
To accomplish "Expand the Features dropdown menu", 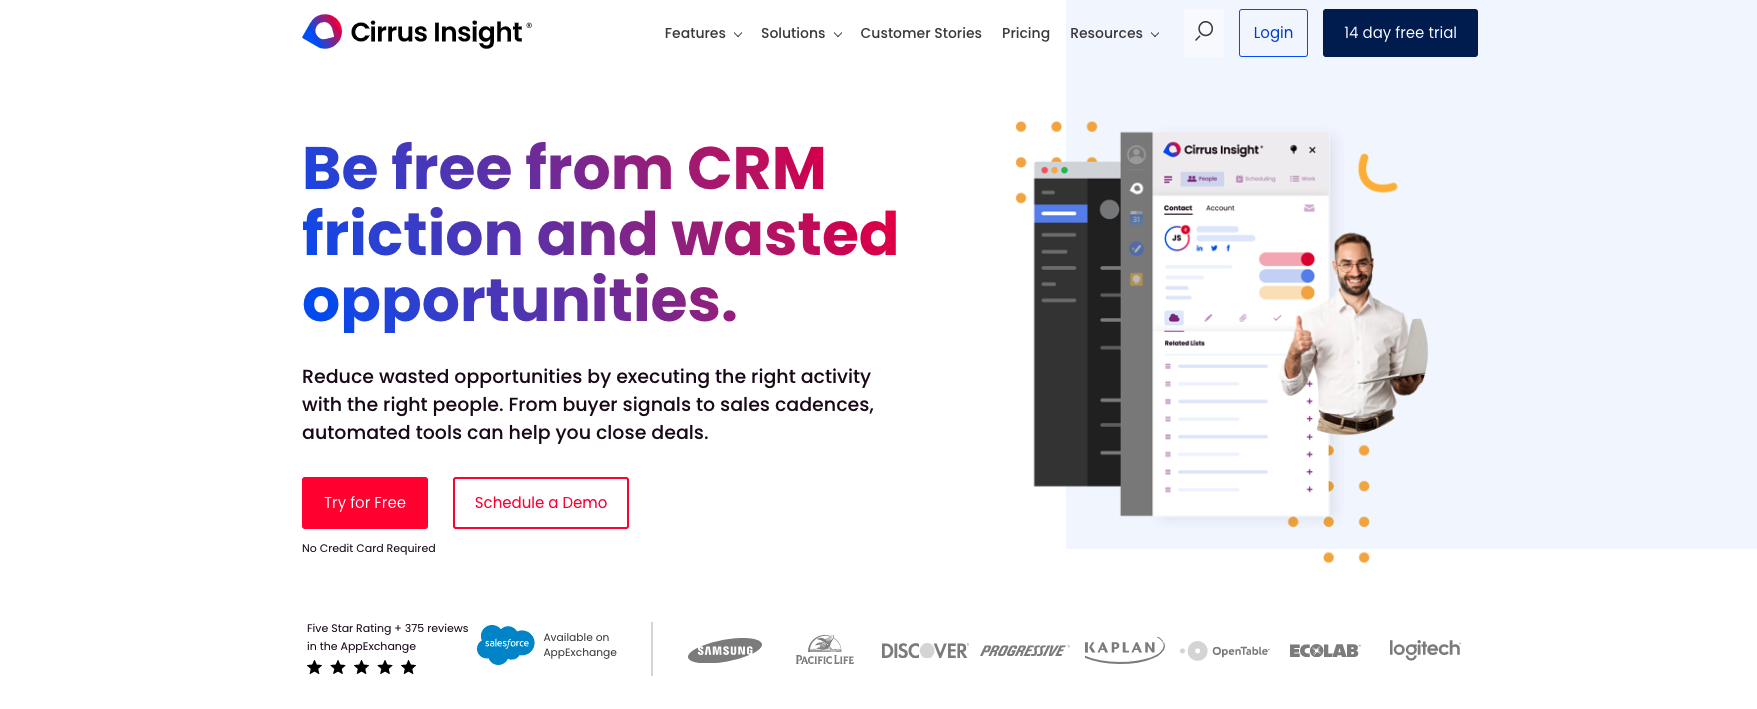I will click(x=703, y=33).
